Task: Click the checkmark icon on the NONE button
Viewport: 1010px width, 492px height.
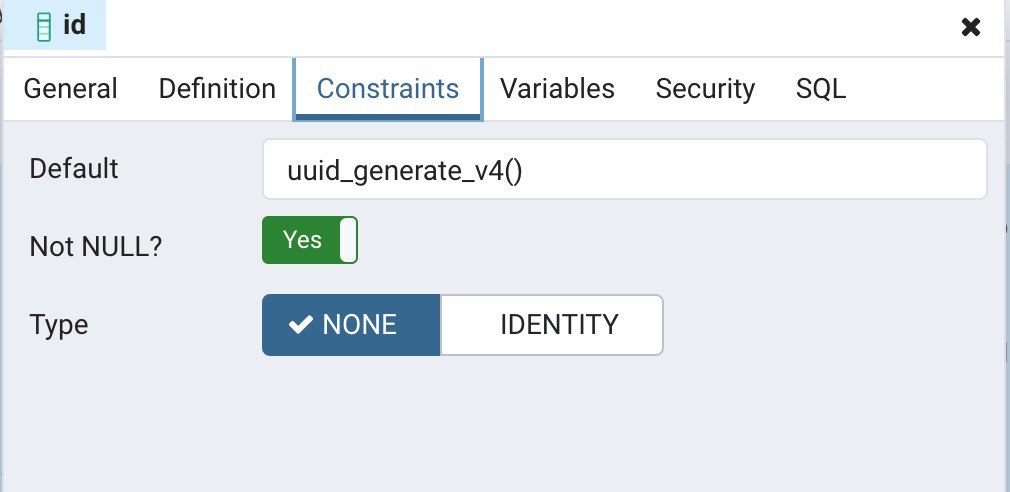Action: tap(300, 325)
